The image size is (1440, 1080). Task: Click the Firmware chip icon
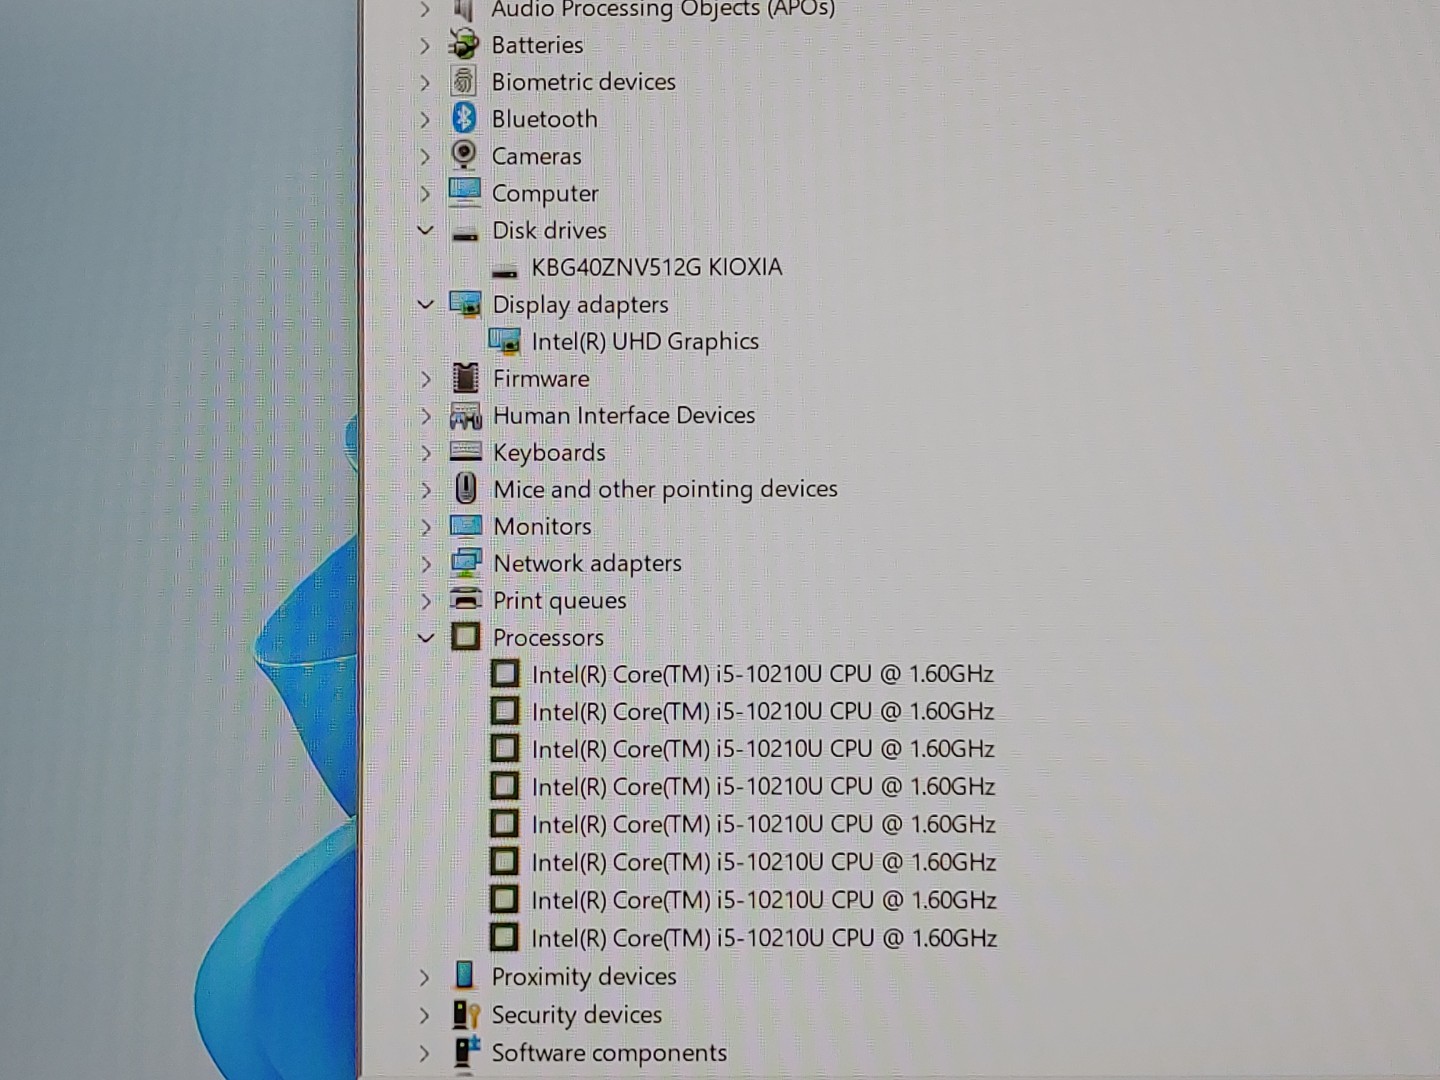point(465,378)
